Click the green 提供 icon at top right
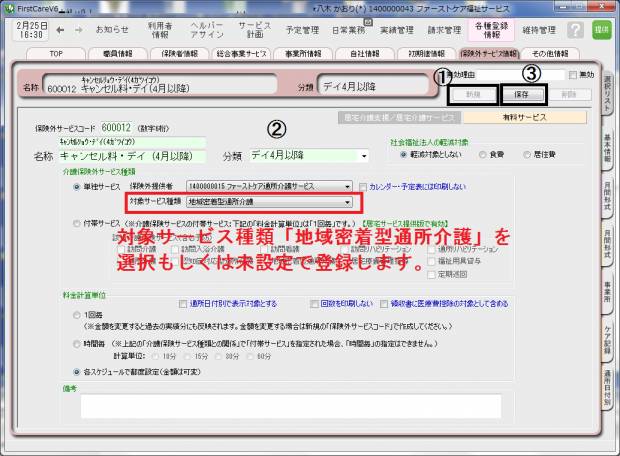Viewport: 620px width, 456px height. [601, 30]
